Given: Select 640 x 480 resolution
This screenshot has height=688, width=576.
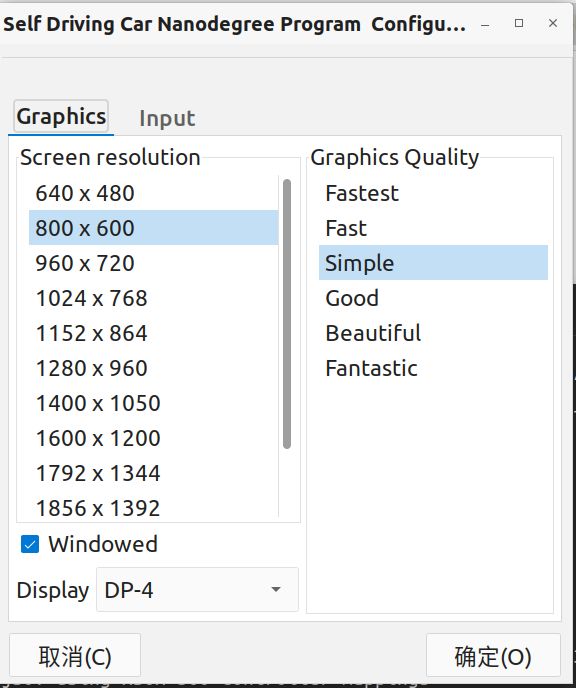Looking at the screenshot, I should coord(154,193).
